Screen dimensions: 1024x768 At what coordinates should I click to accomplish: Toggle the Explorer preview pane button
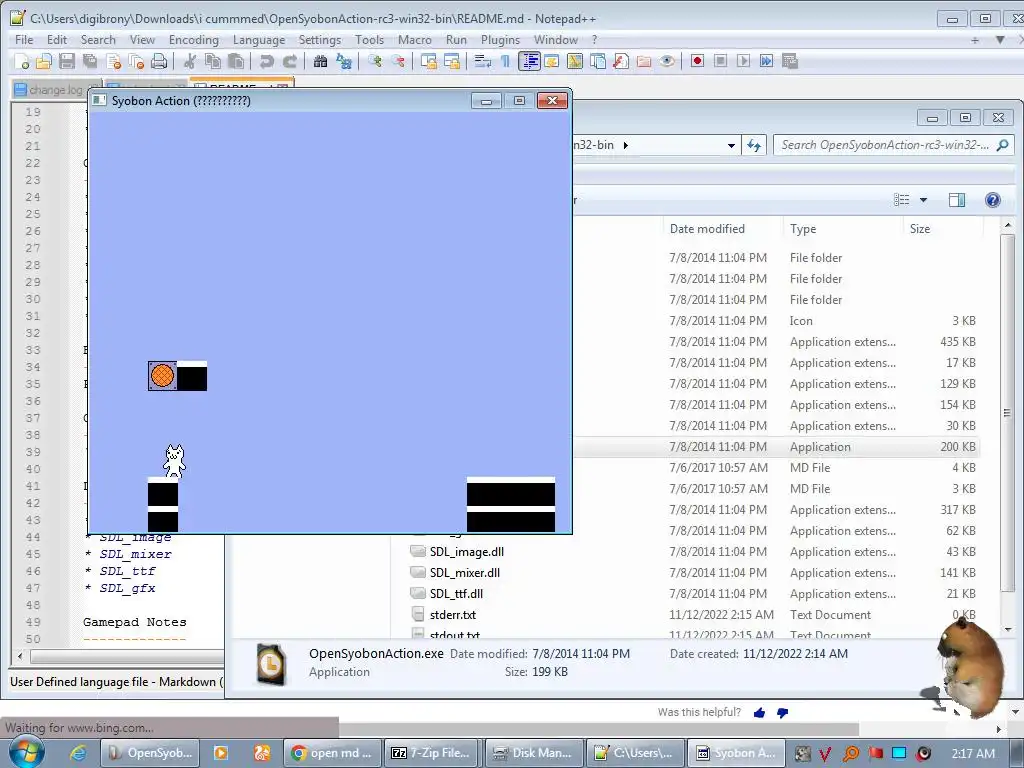(957, 200)
